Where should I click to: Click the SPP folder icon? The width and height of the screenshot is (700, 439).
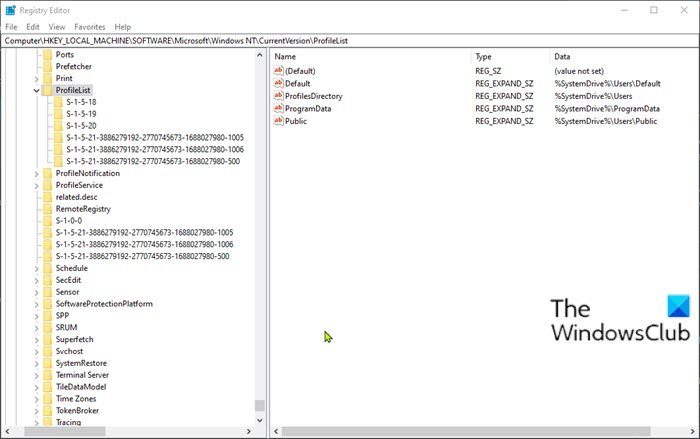click(48, 315)
